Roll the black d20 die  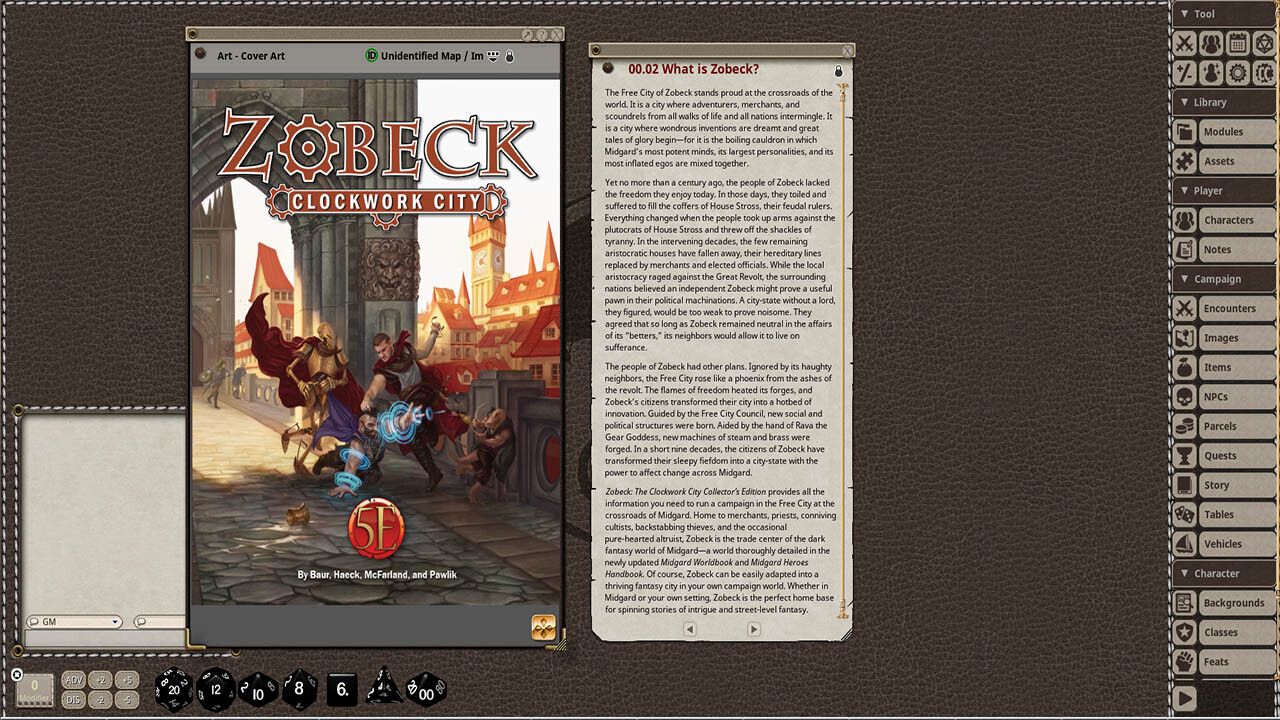point(174,688)
